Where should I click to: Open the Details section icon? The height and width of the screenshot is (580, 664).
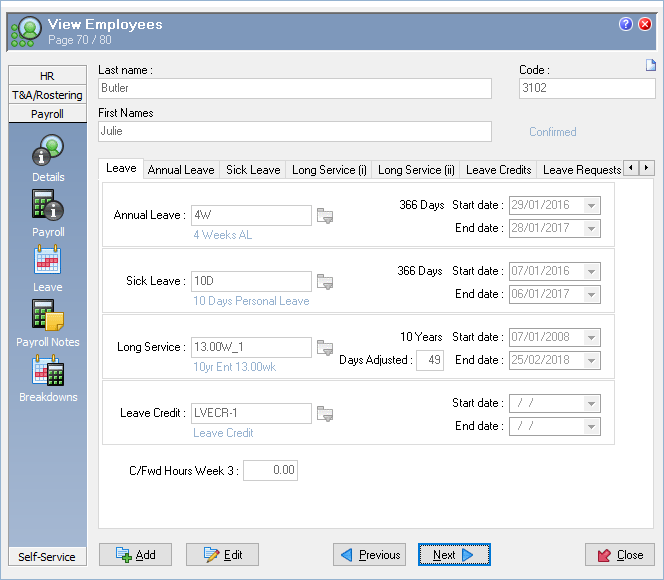coord(48,150)
